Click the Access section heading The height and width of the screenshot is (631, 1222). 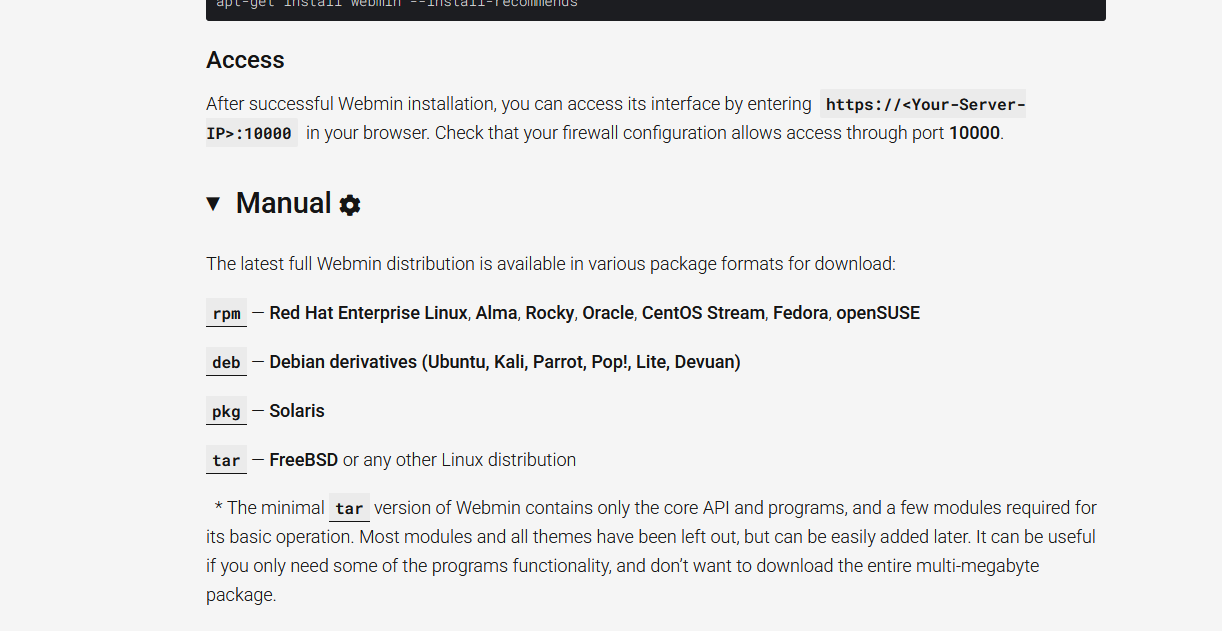click(x=245, y=60)
